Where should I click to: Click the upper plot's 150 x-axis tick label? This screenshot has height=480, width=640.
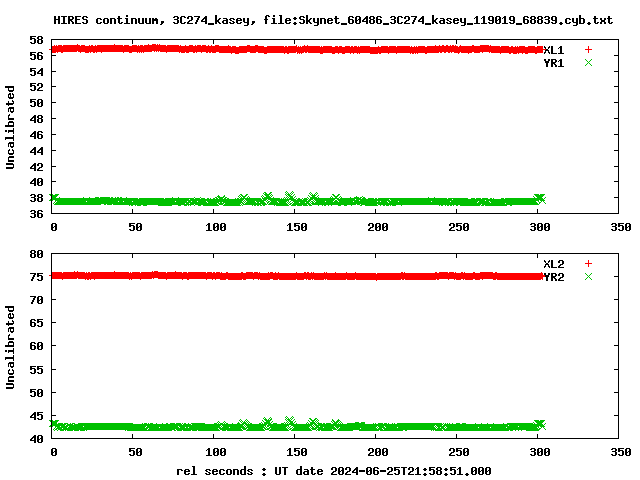[297, 227]
